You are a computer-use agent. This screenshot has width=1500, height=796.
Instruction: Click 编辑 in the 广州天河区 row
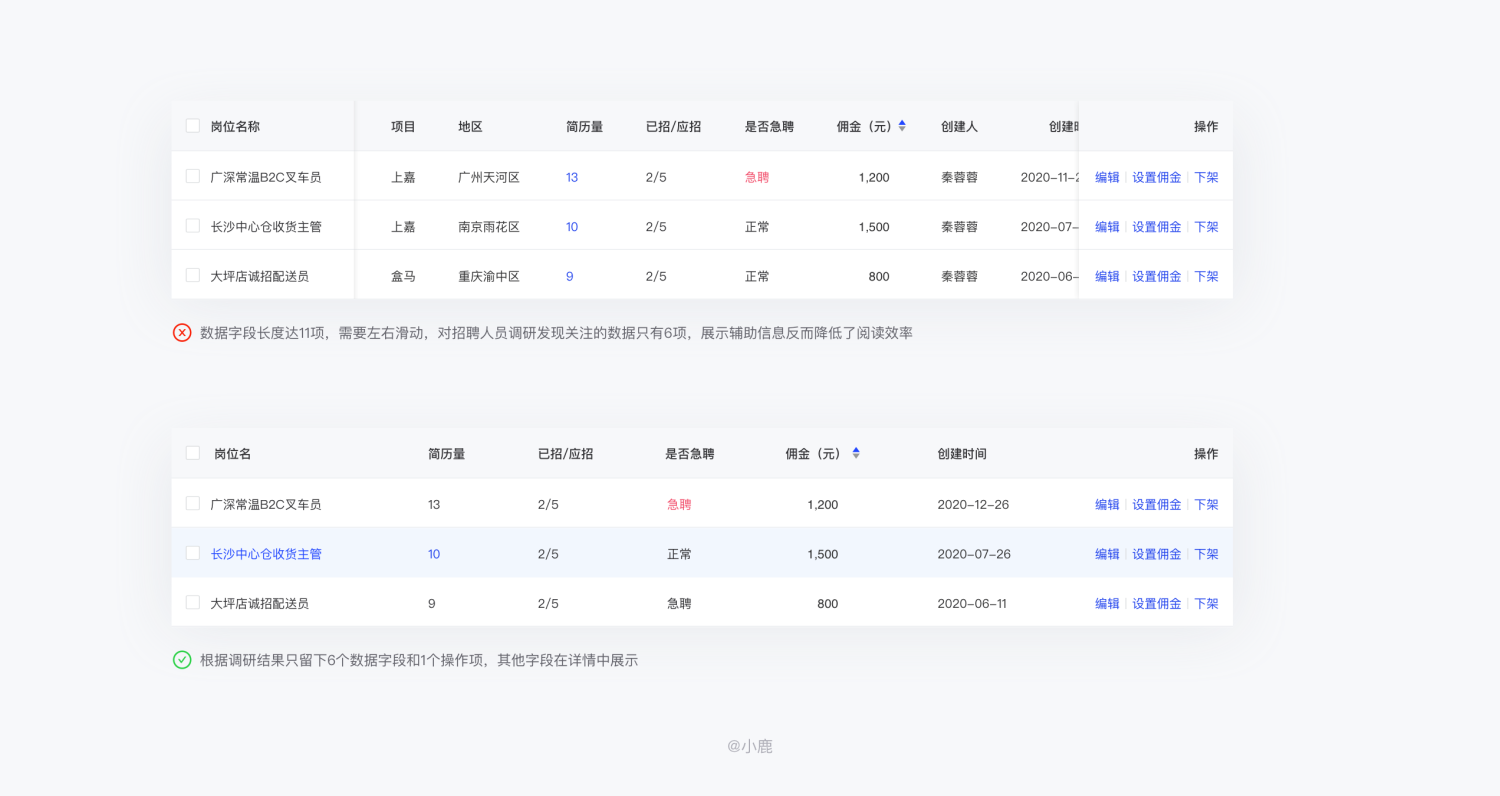tap(1107, 177)
